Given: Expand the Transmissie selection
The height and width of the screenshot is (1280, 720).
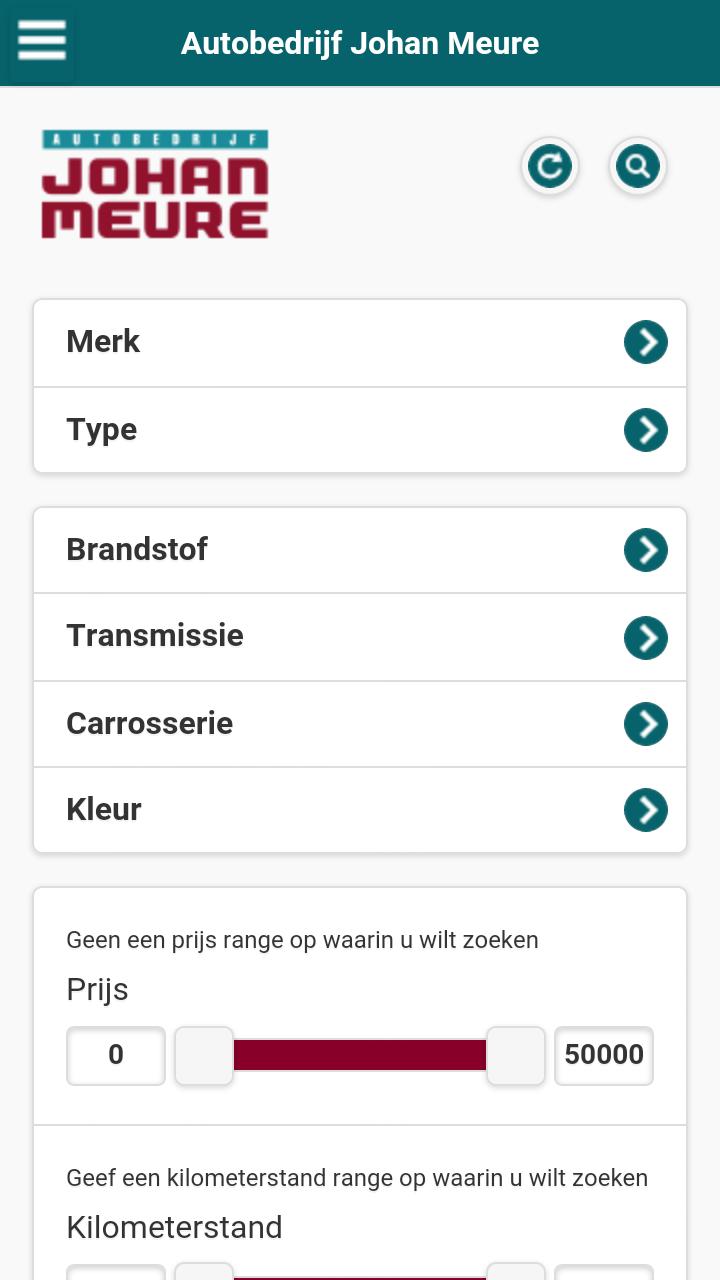Looking at the screenshot, I should pyautogui.click(x=645, y=636).
